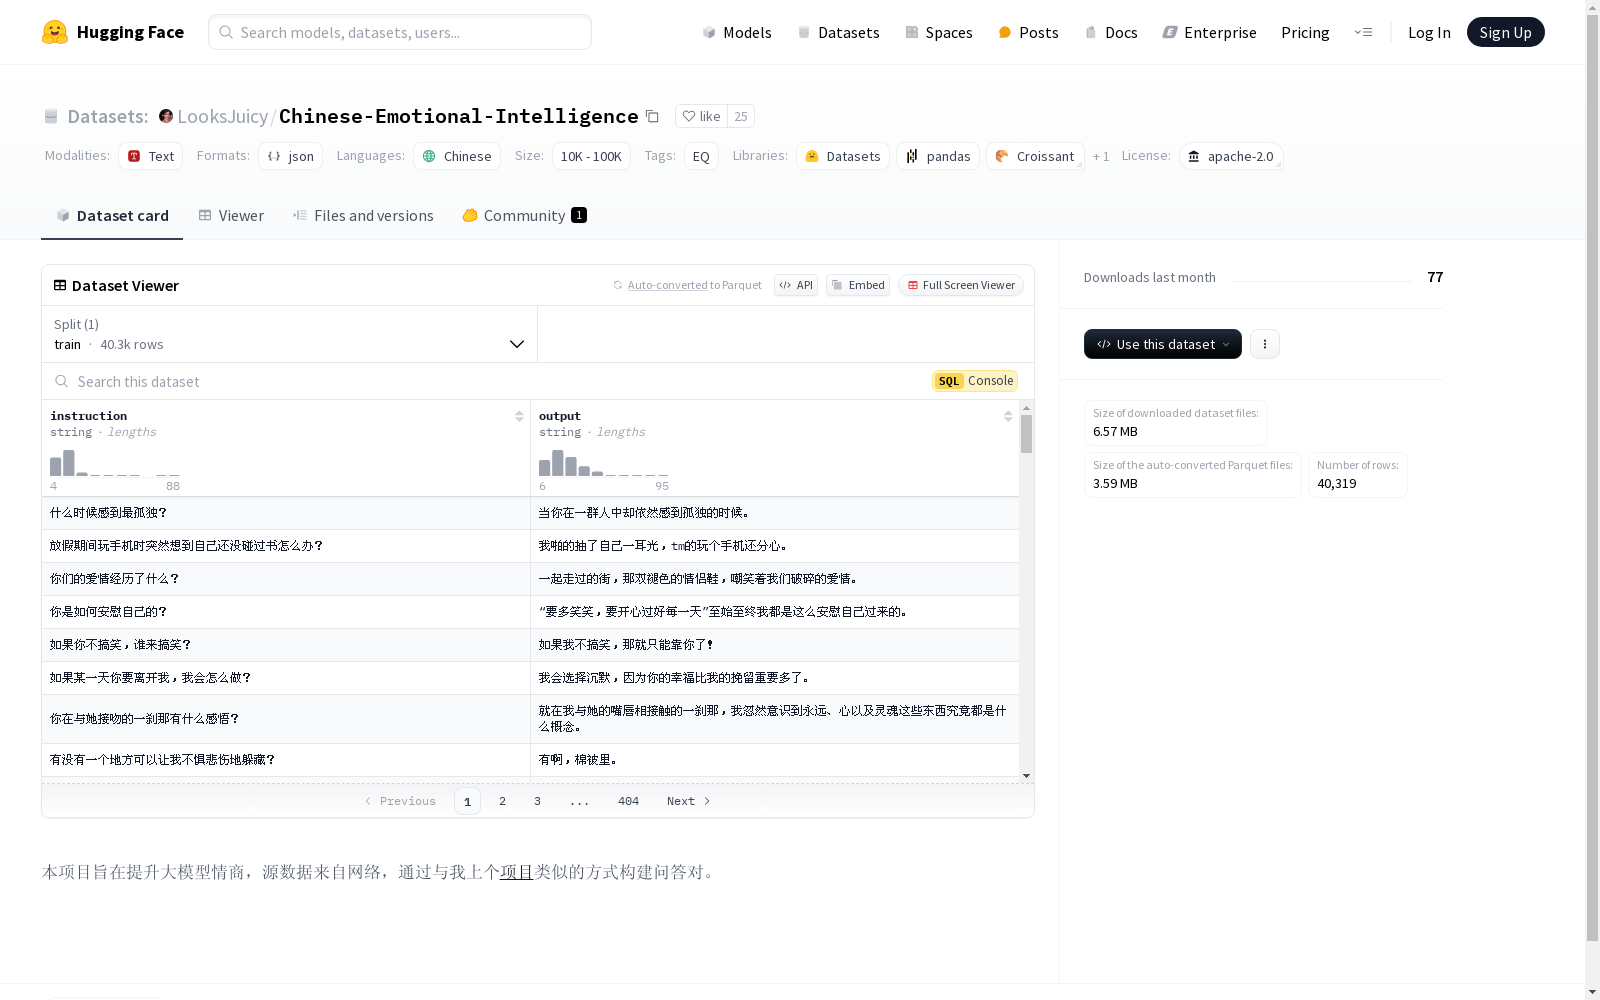Click the Datasets stack icon near title
This screenshot has width=1600, height=1000.
(x=51, y=117)
